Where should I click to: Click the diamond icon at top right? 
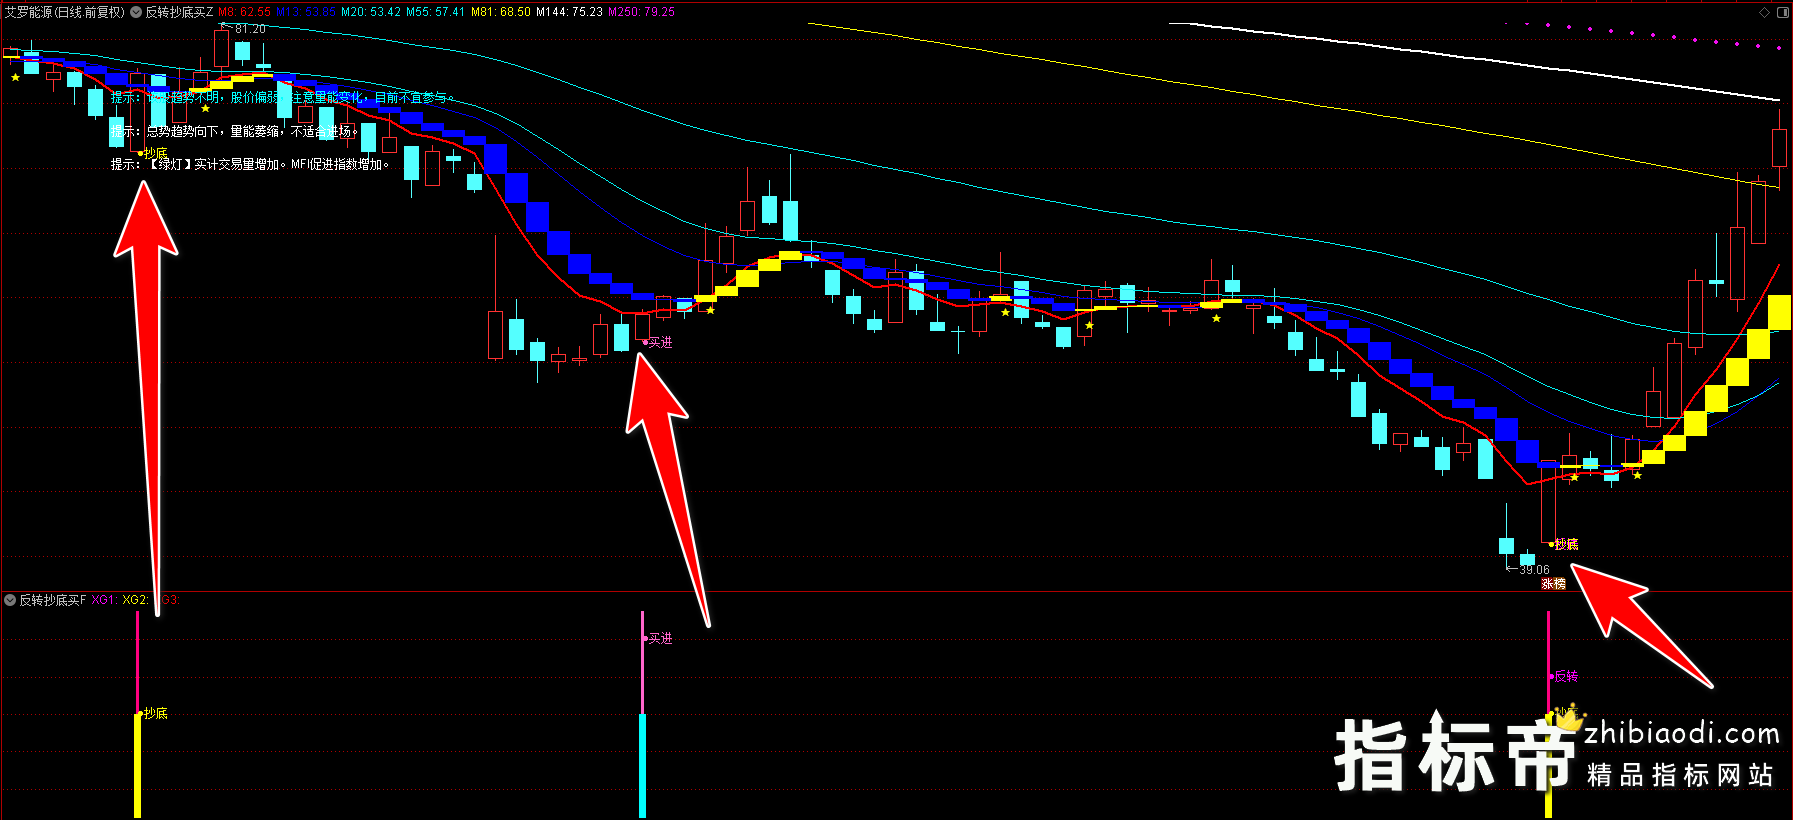pyautogui.click(x=1764, y=12)
